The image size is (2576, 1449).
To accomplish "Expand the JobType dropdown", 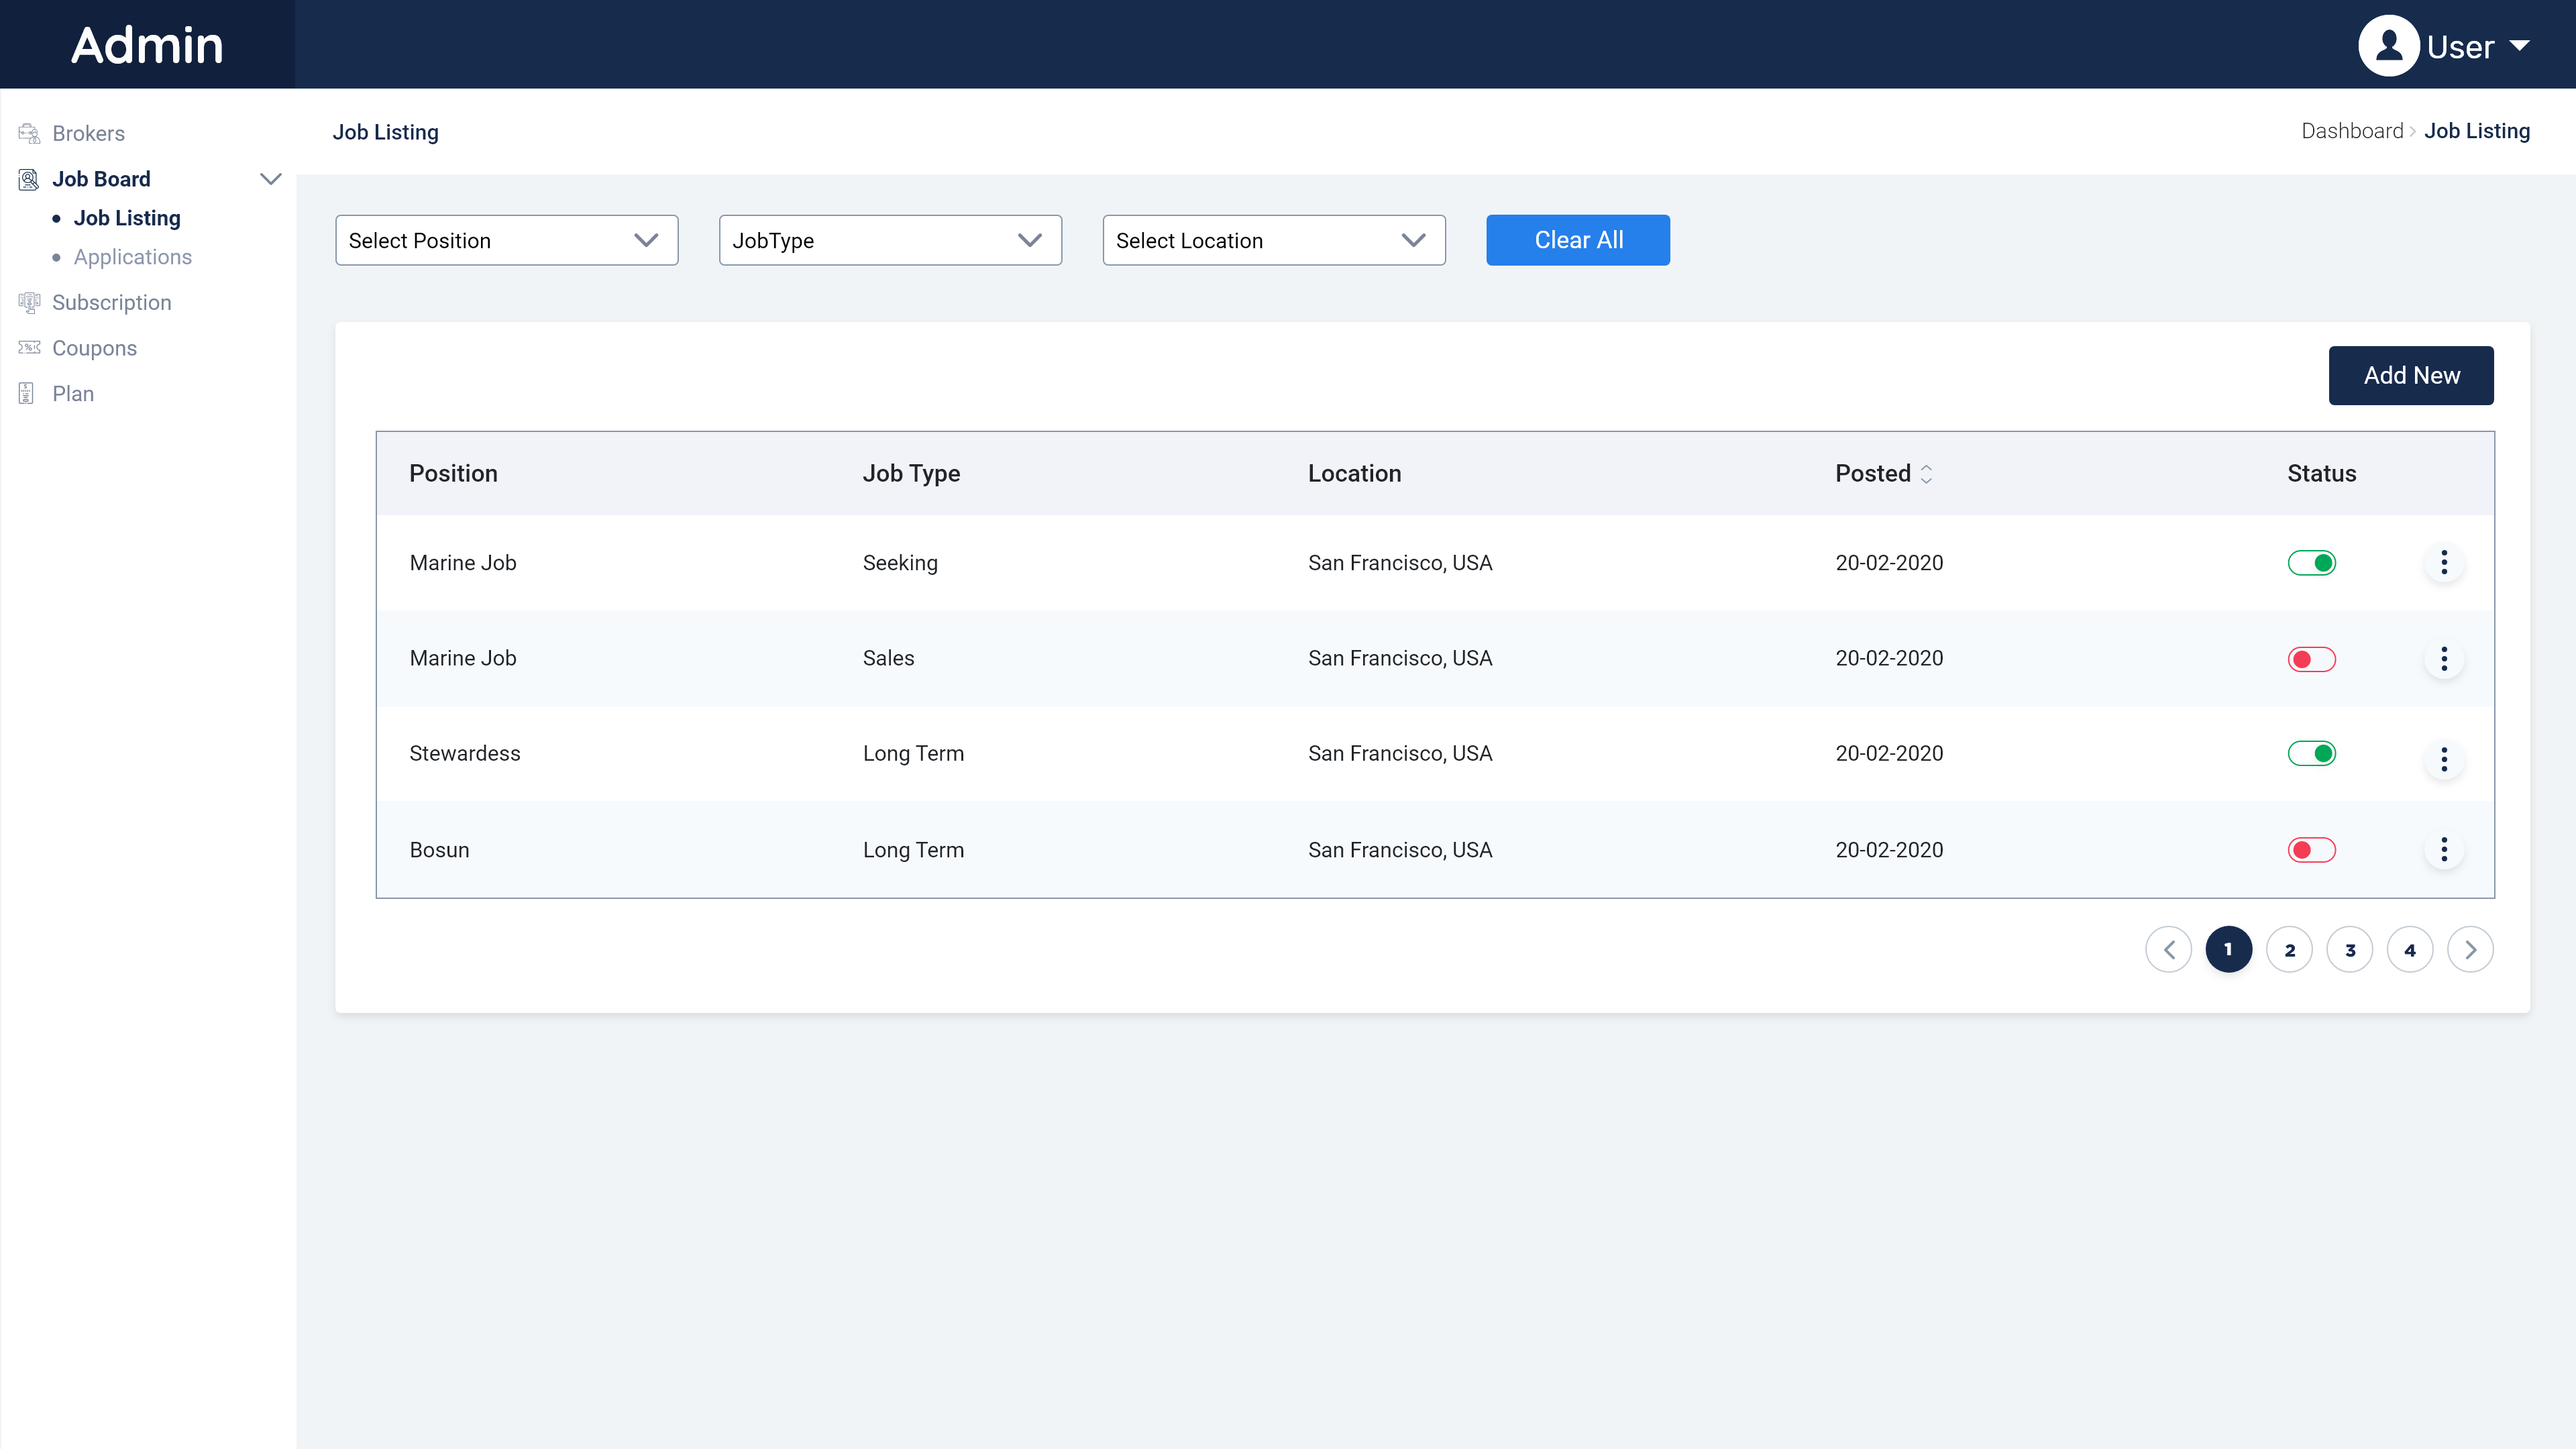I will 889,240.
